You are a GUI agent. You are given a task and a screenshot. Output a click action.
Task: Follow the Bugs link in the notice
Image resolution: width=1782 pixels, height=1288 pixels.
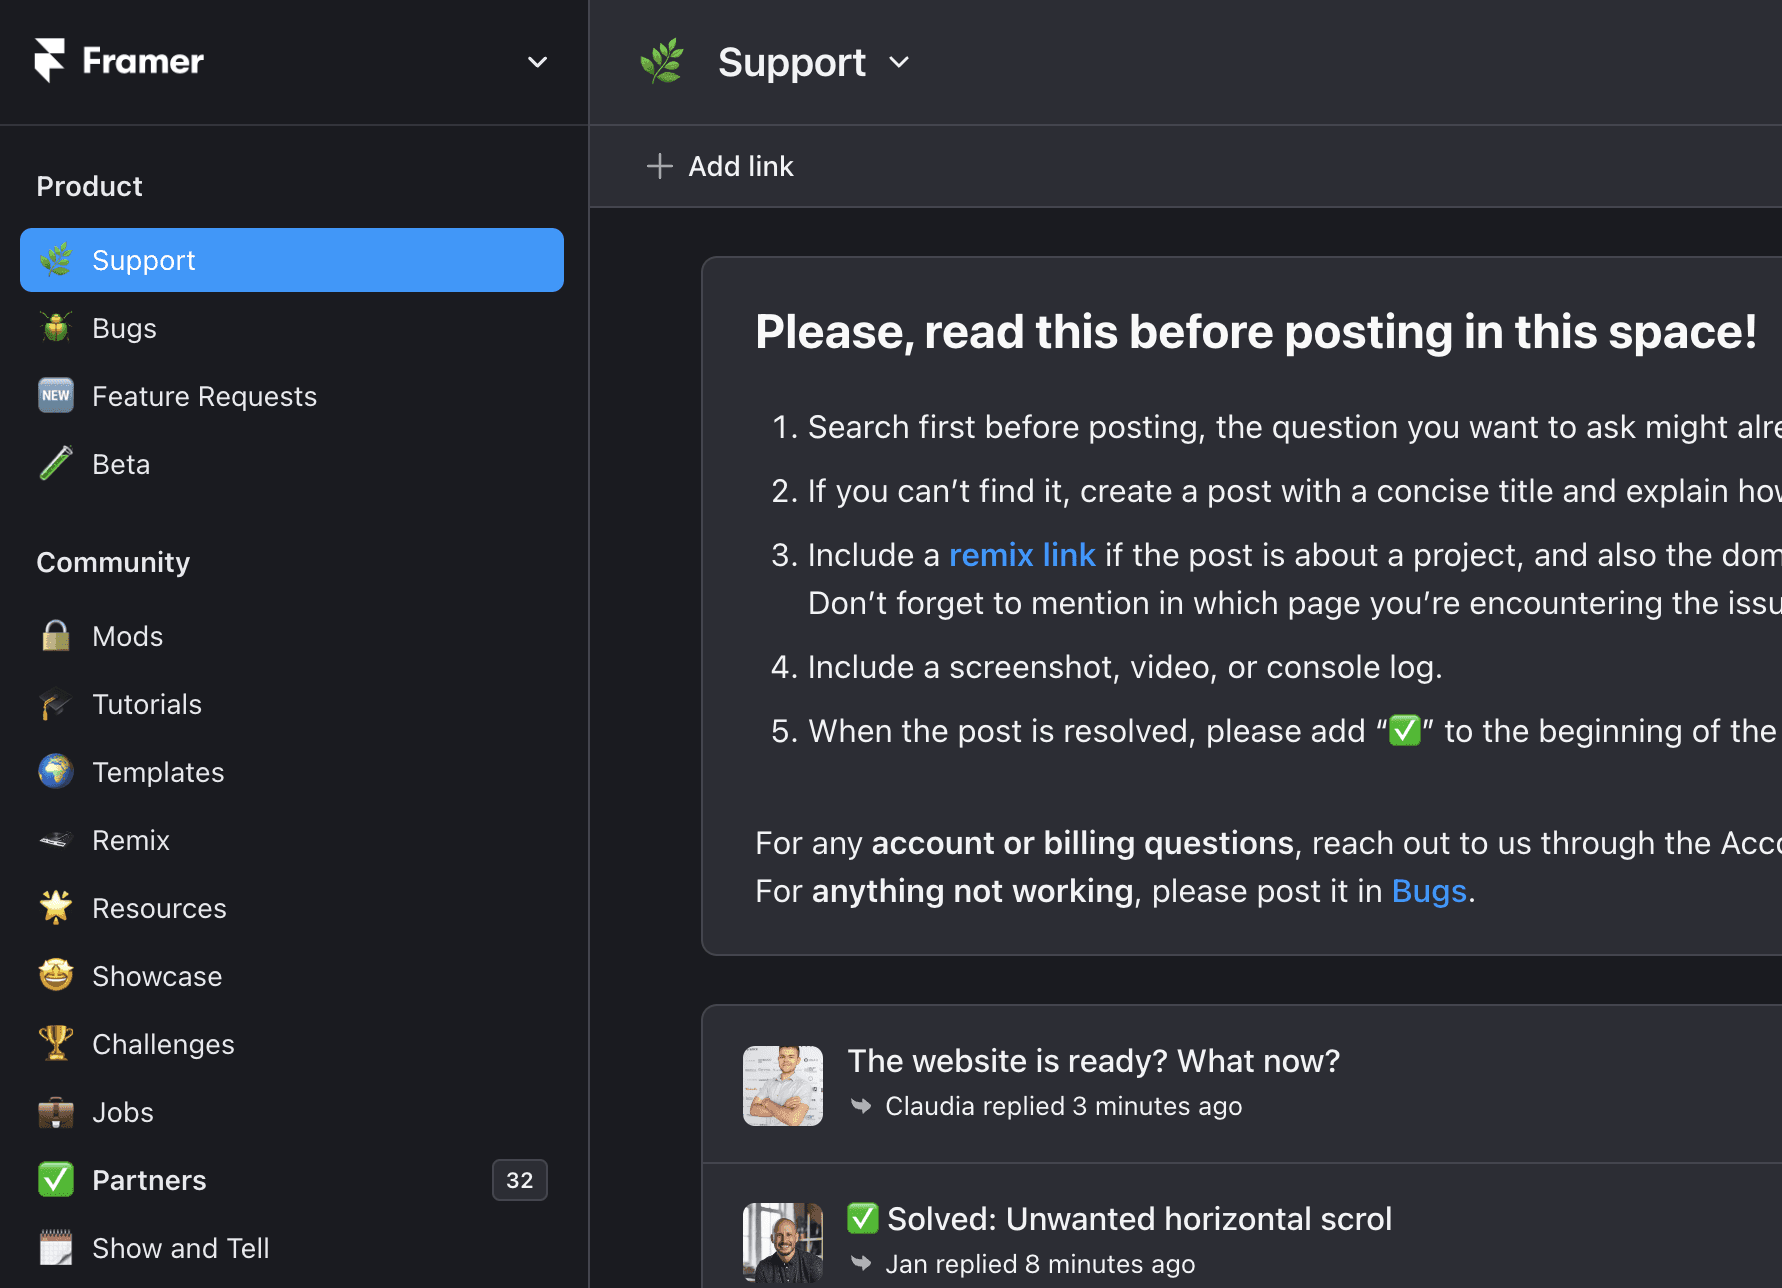pos(1429,891)
